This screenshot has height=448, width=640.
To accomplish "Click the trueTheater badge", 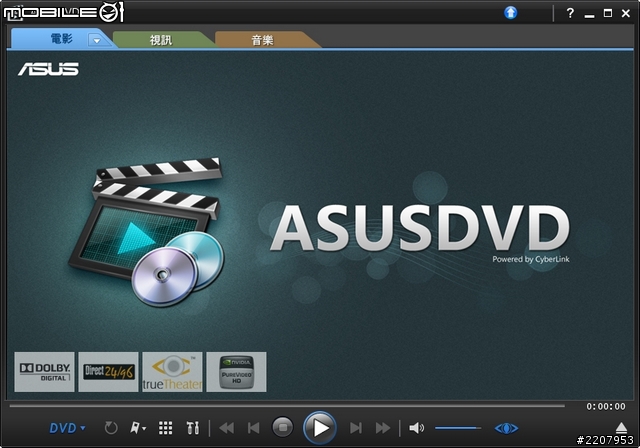I will pos(172,372).
